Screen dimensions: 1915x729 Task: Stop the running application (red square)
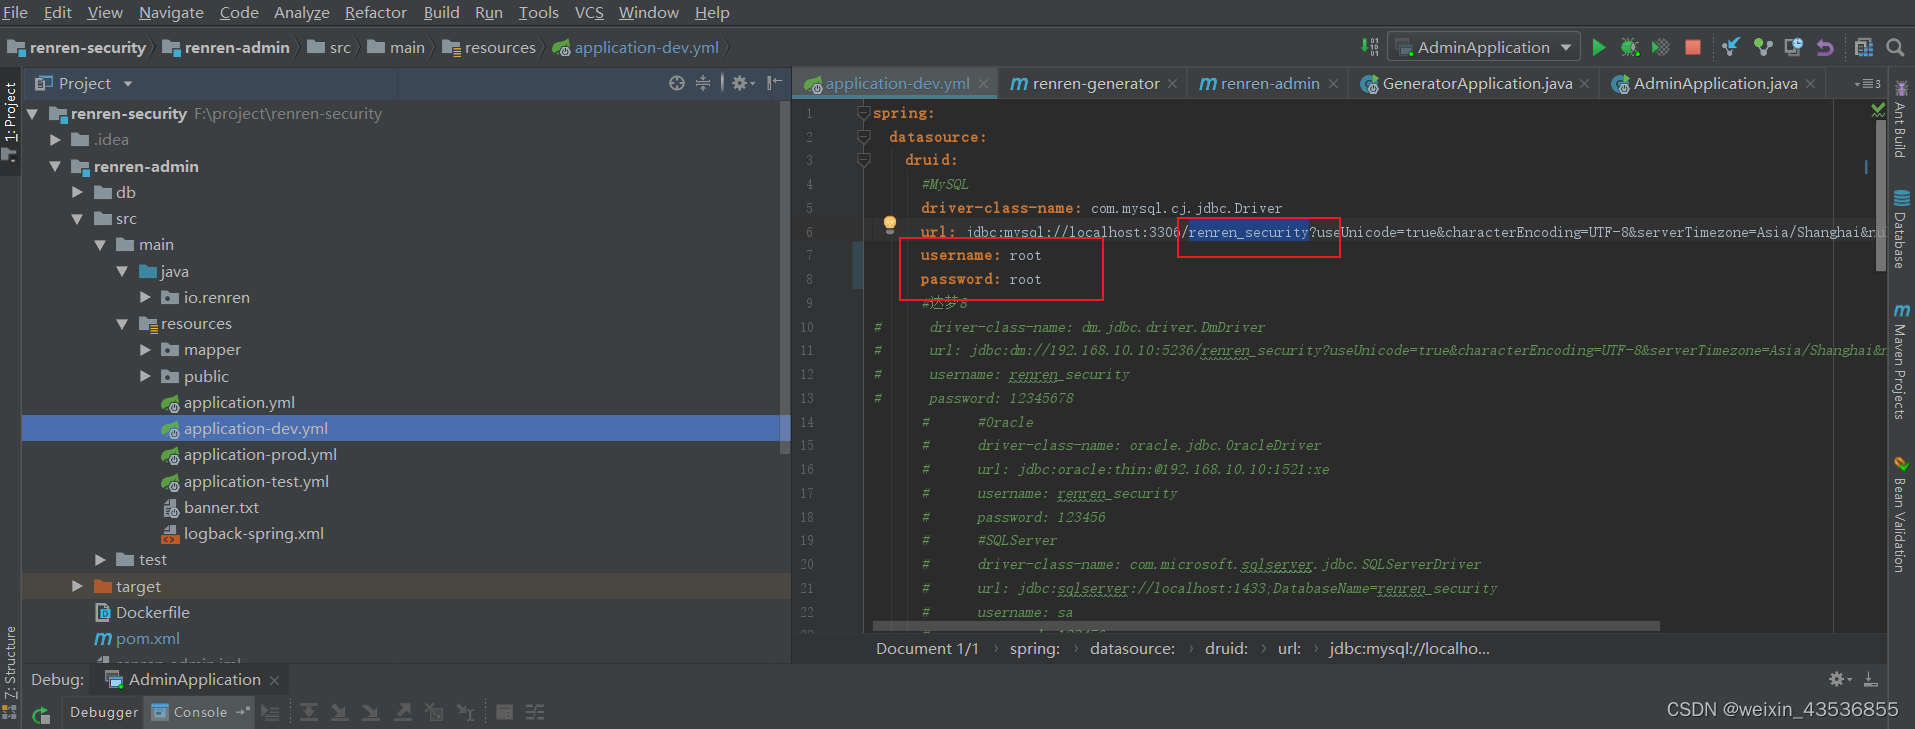click(1693, 47)
